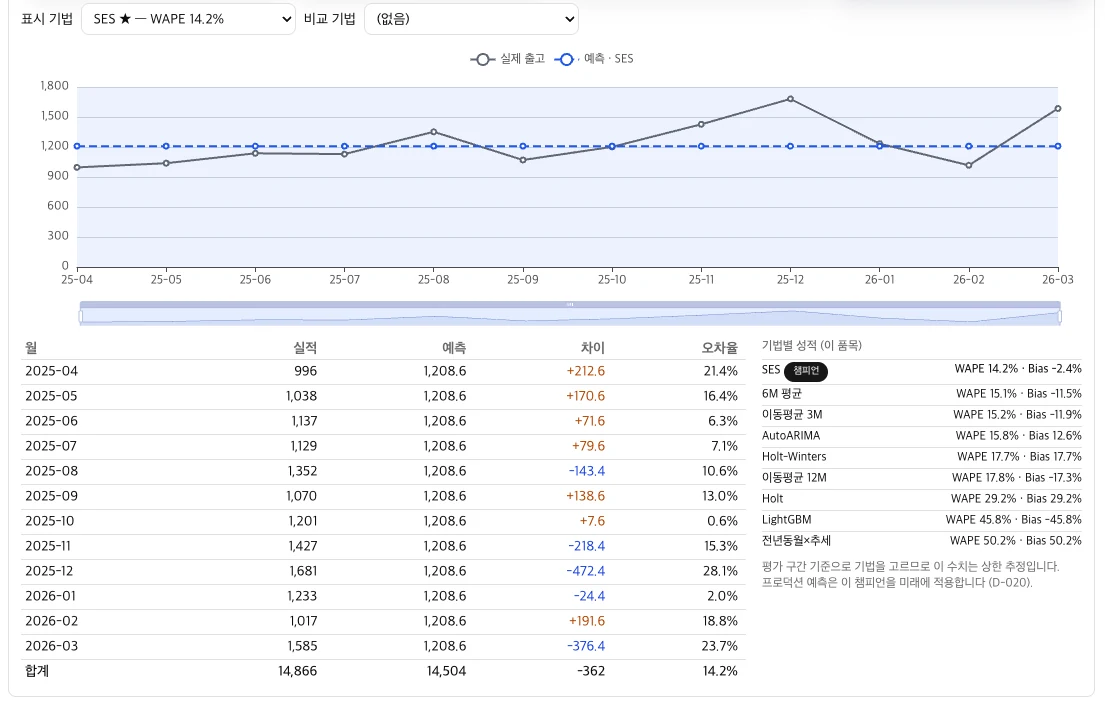Select the 전년동월×추세 method row
Image resolution: width=1105 pixels, height=707 pixels.
tap(921, 541)
